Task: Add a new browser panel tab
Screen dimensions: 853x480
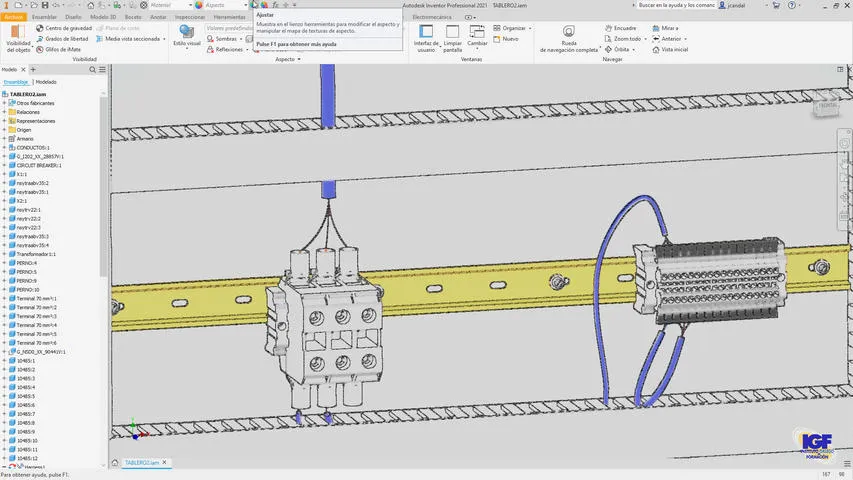Action: click(x=33, y=70)
